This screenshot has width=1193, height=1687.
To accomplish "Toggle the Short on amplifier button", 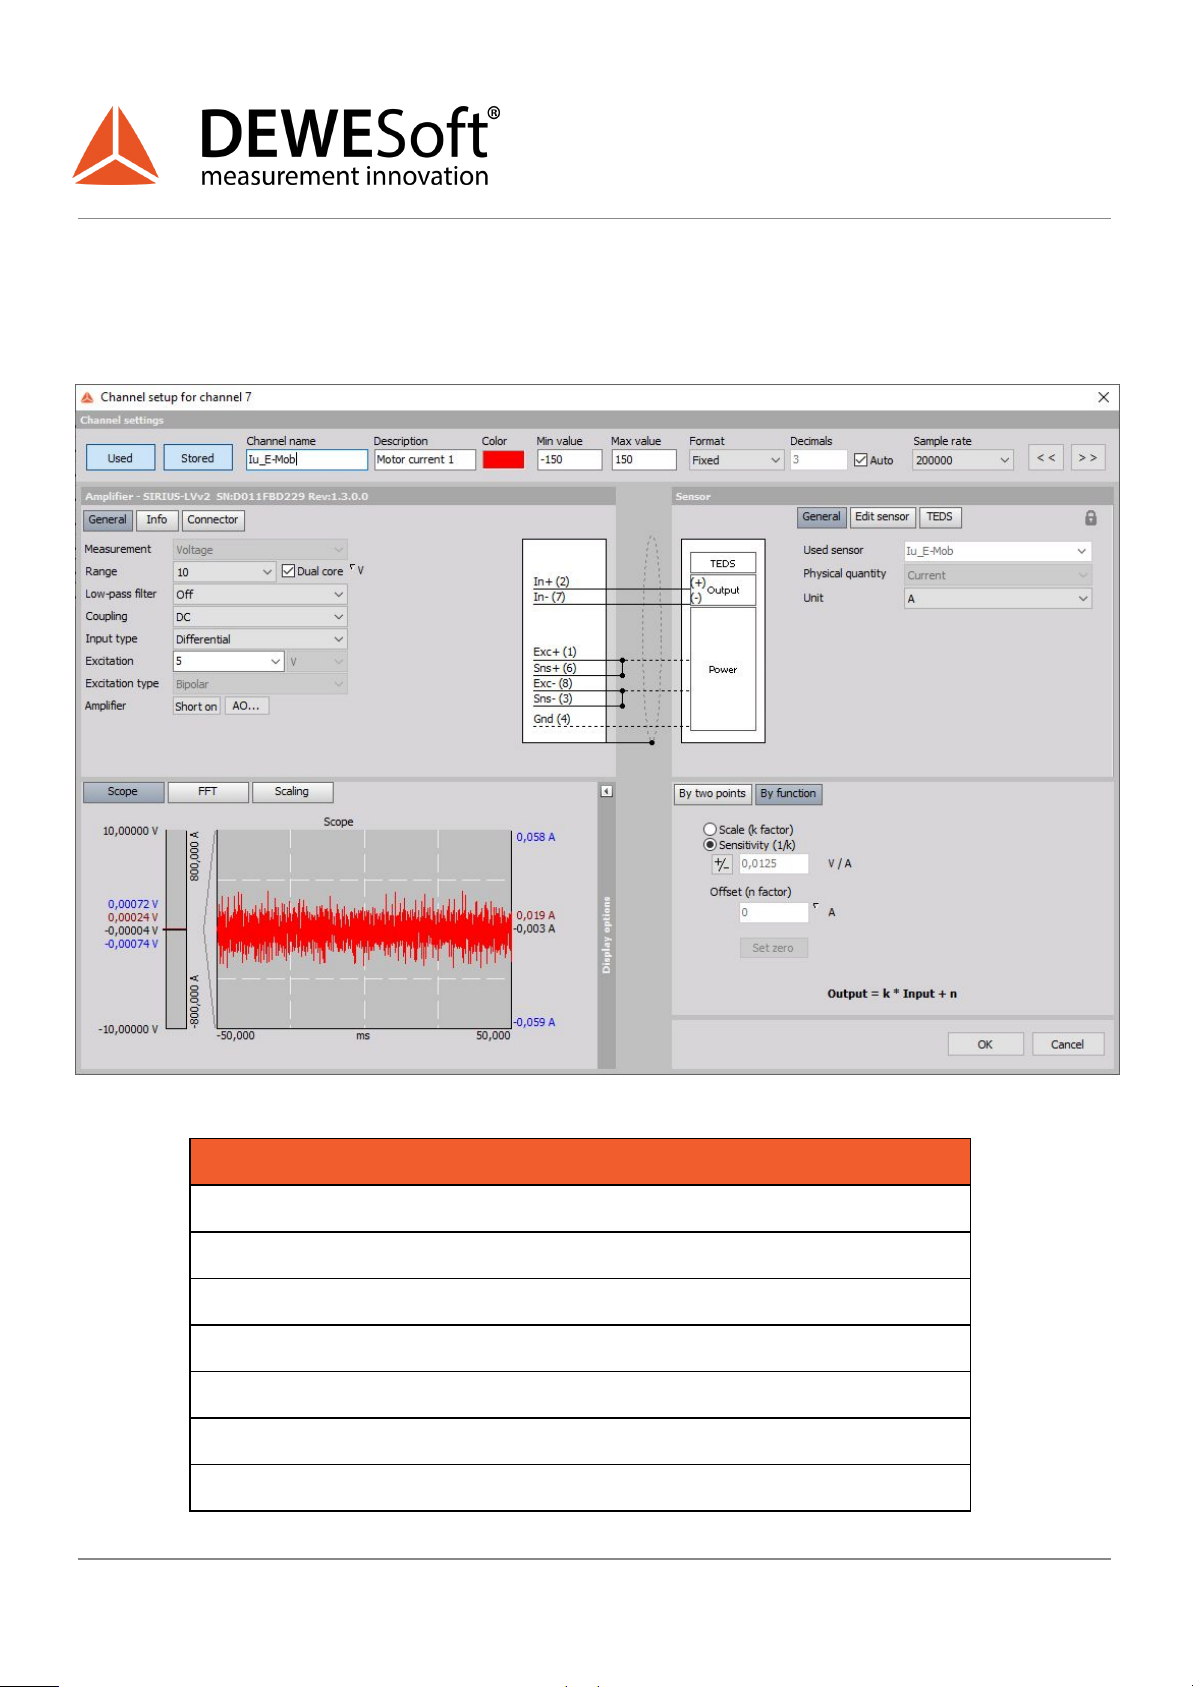I will click(x=196, y=706).
